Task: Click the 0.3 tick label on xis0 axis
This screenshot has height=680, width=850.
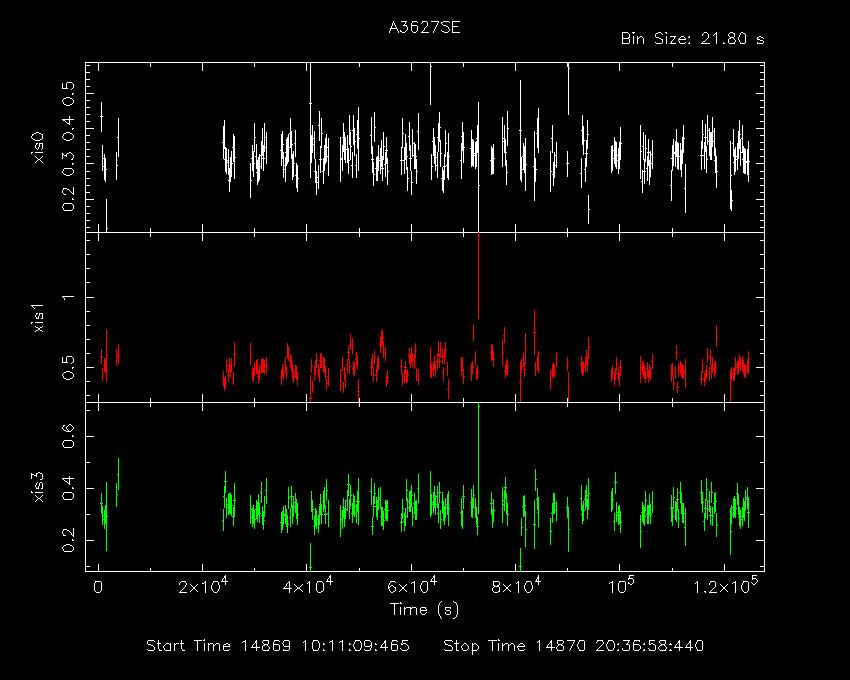Action: pos(68,164)
